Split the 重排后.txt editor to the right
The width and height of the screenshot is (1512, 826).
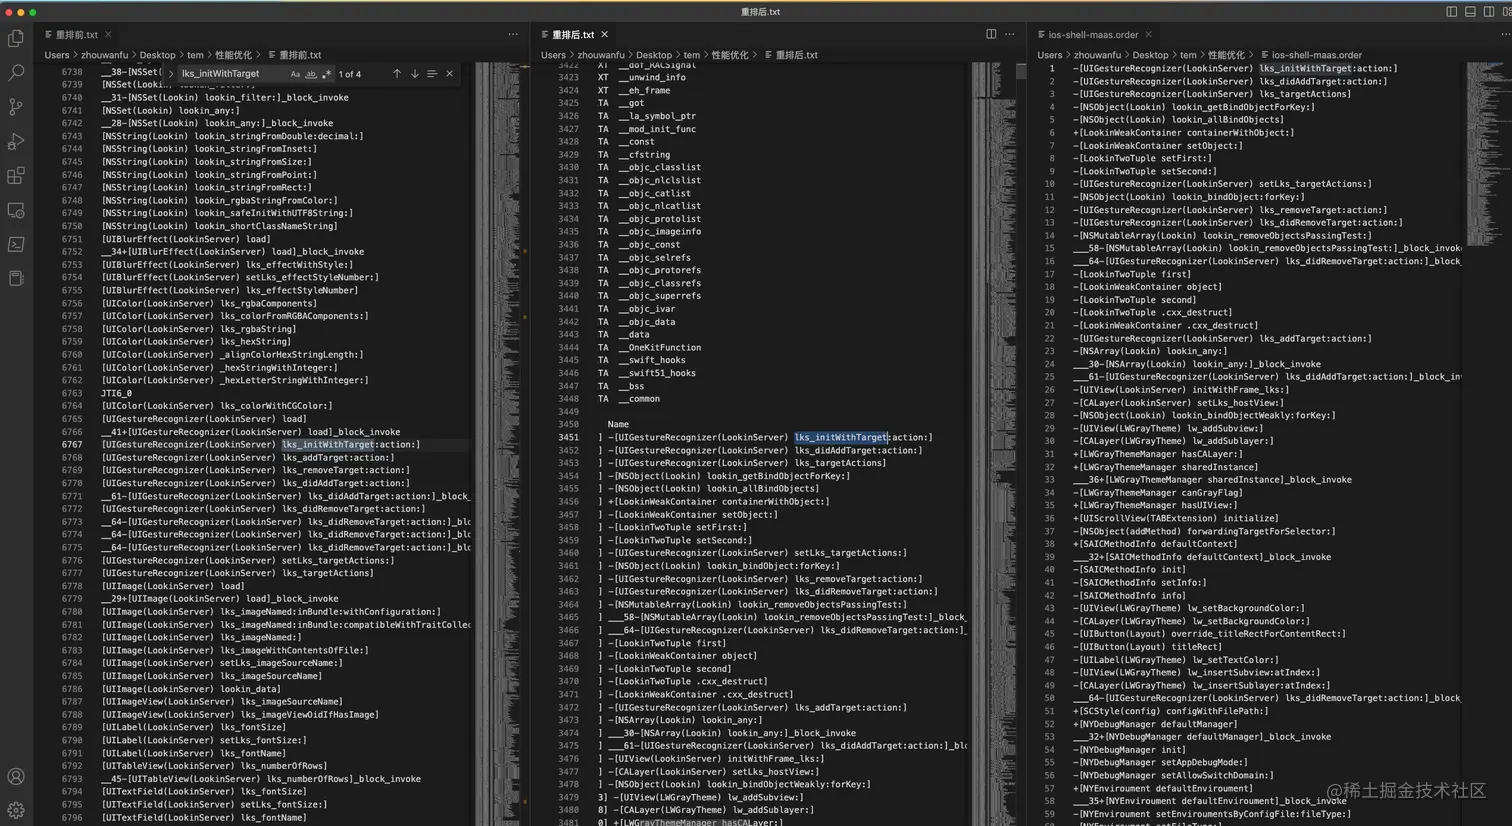(991, 34)
